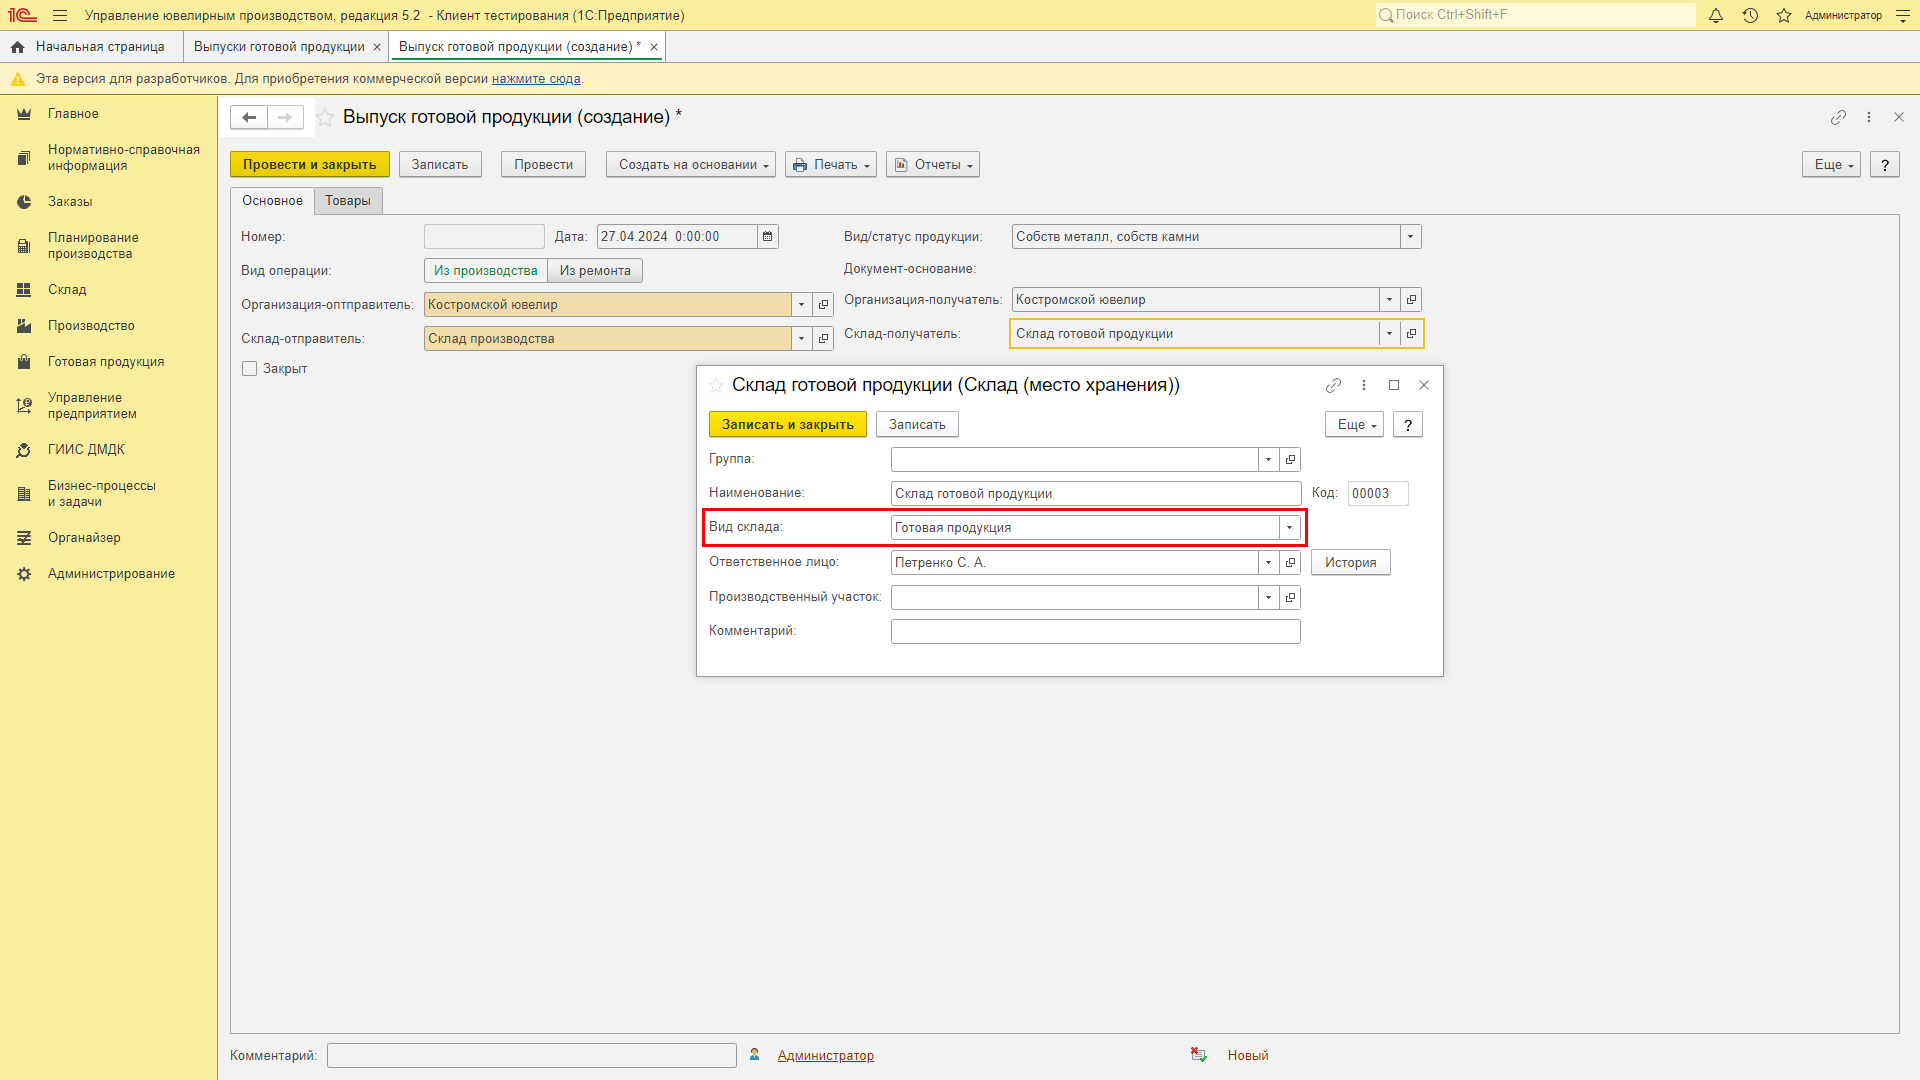Image resolution: width=1920 pixels, height=1080 pixels.
Task: Expand Производственный участок dropdown arrow
Action: click(x=1268, y=598)
